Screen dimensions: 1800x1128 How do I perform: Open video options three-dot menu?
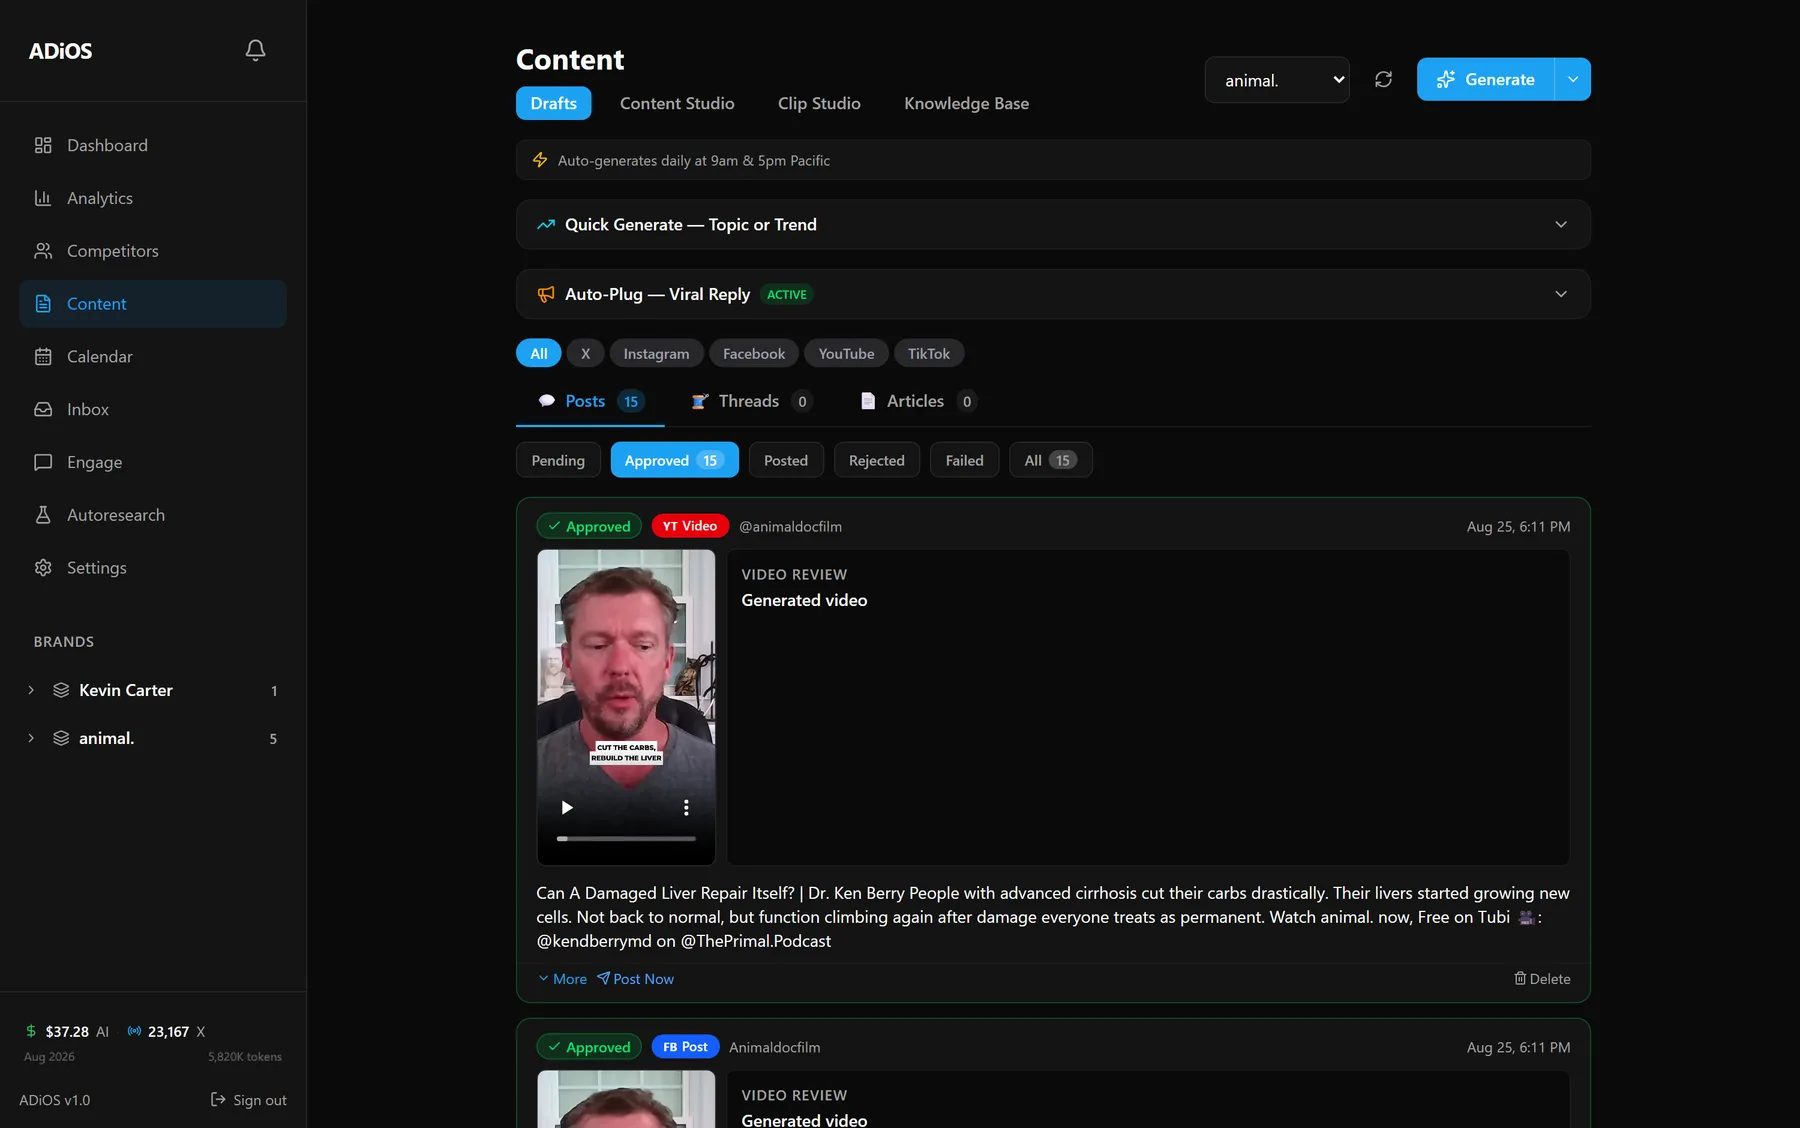tap(686, 807)
